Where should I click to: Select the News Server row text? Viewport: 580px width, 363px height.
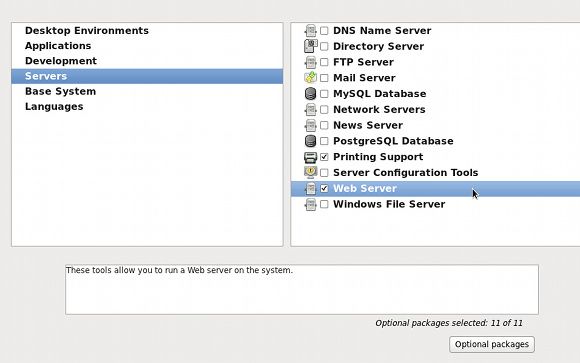[x=368, y=125]
